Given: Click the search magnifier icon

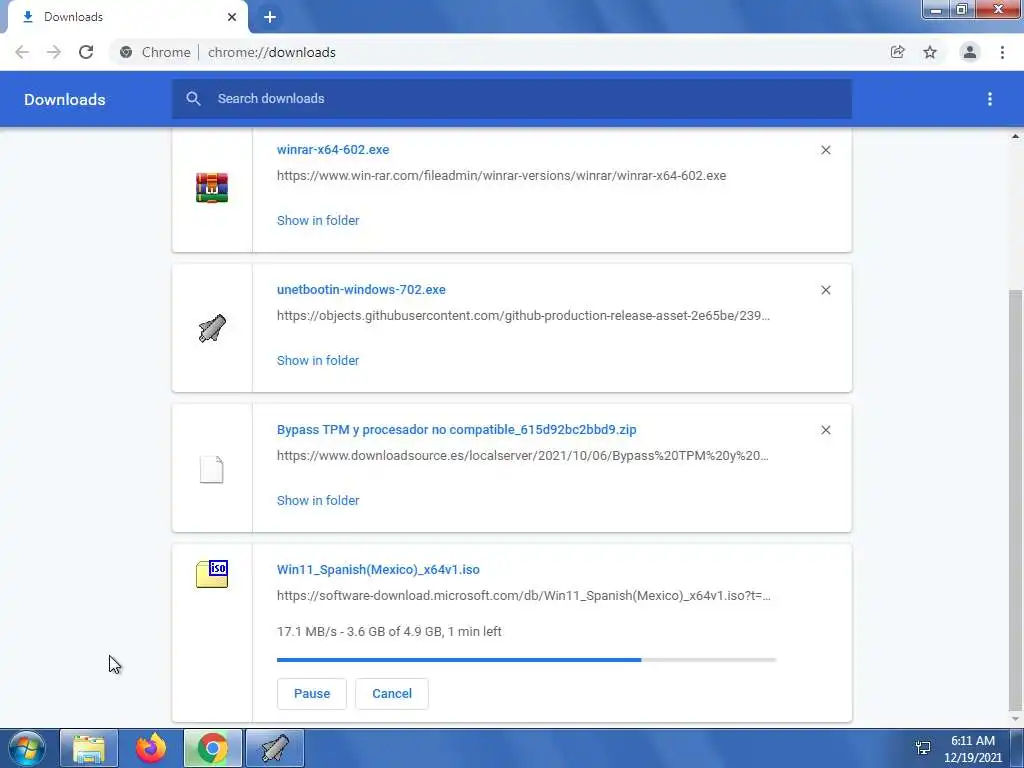Looking at the screenshot, I should pos(193,99).
